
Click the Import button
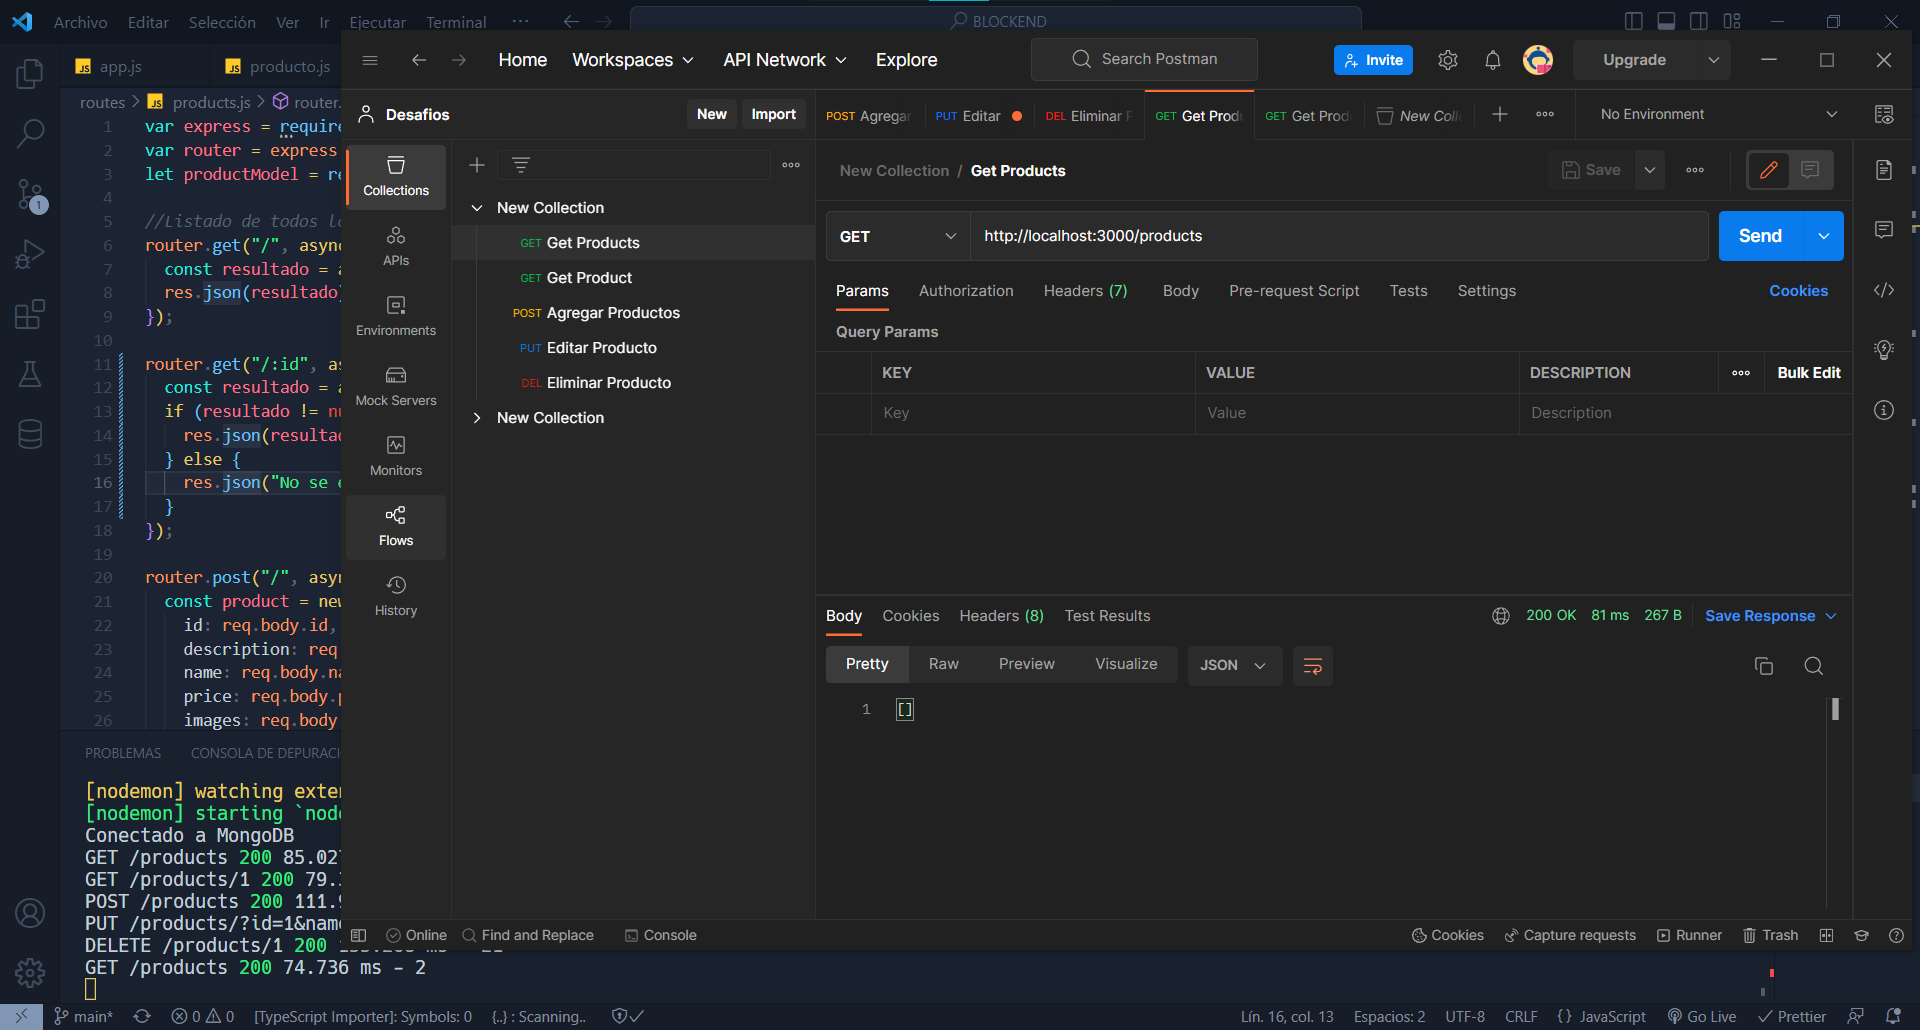[774, 115]
